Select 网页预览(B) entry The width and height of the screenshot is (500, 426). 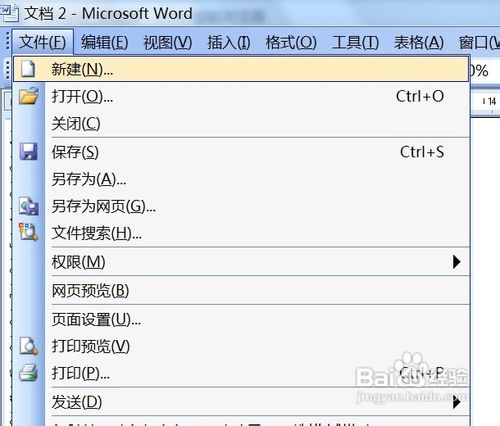[241, 290]
